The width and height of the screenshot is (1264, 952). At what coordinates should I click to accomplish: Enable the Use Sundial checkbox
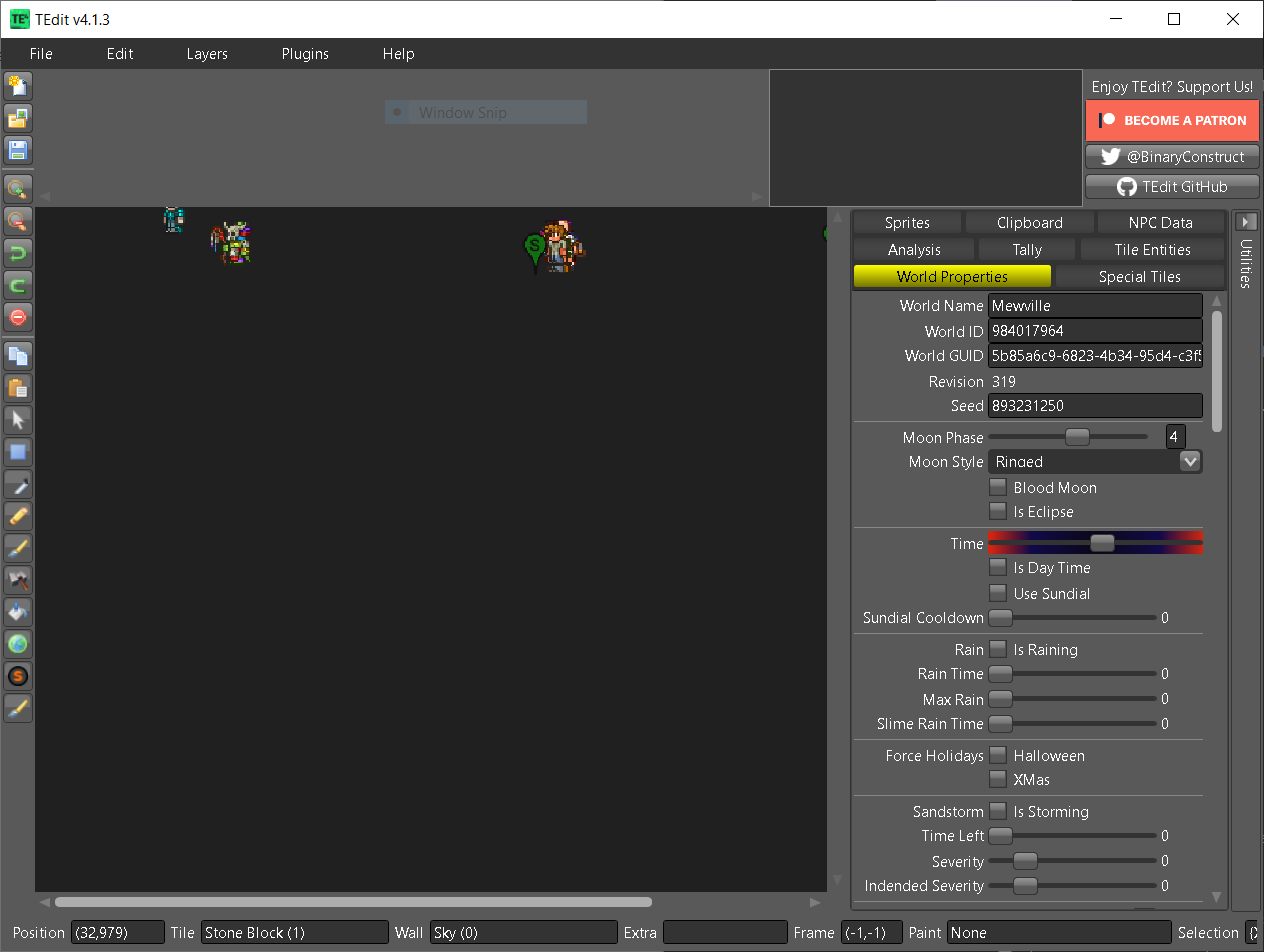998,593
